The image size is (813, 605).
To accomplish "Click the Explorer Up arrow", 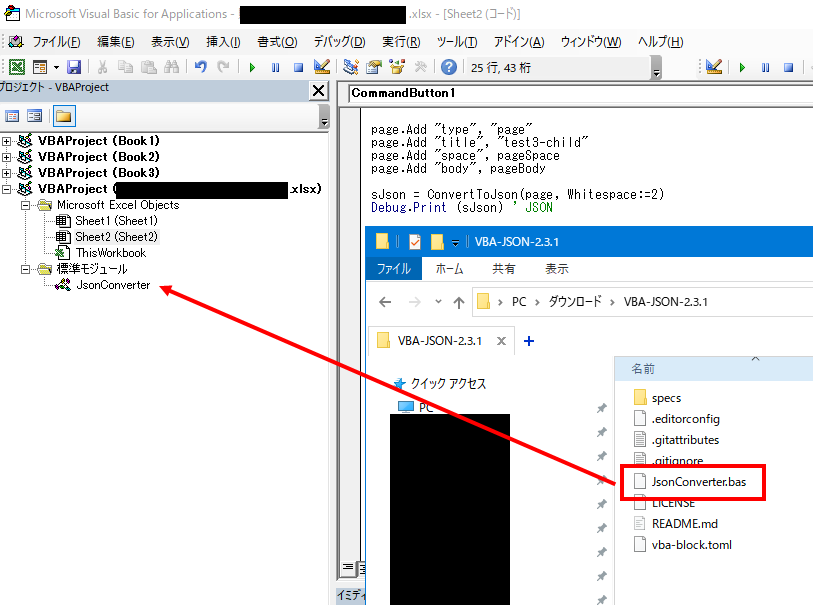I will [x=459, y=302].
